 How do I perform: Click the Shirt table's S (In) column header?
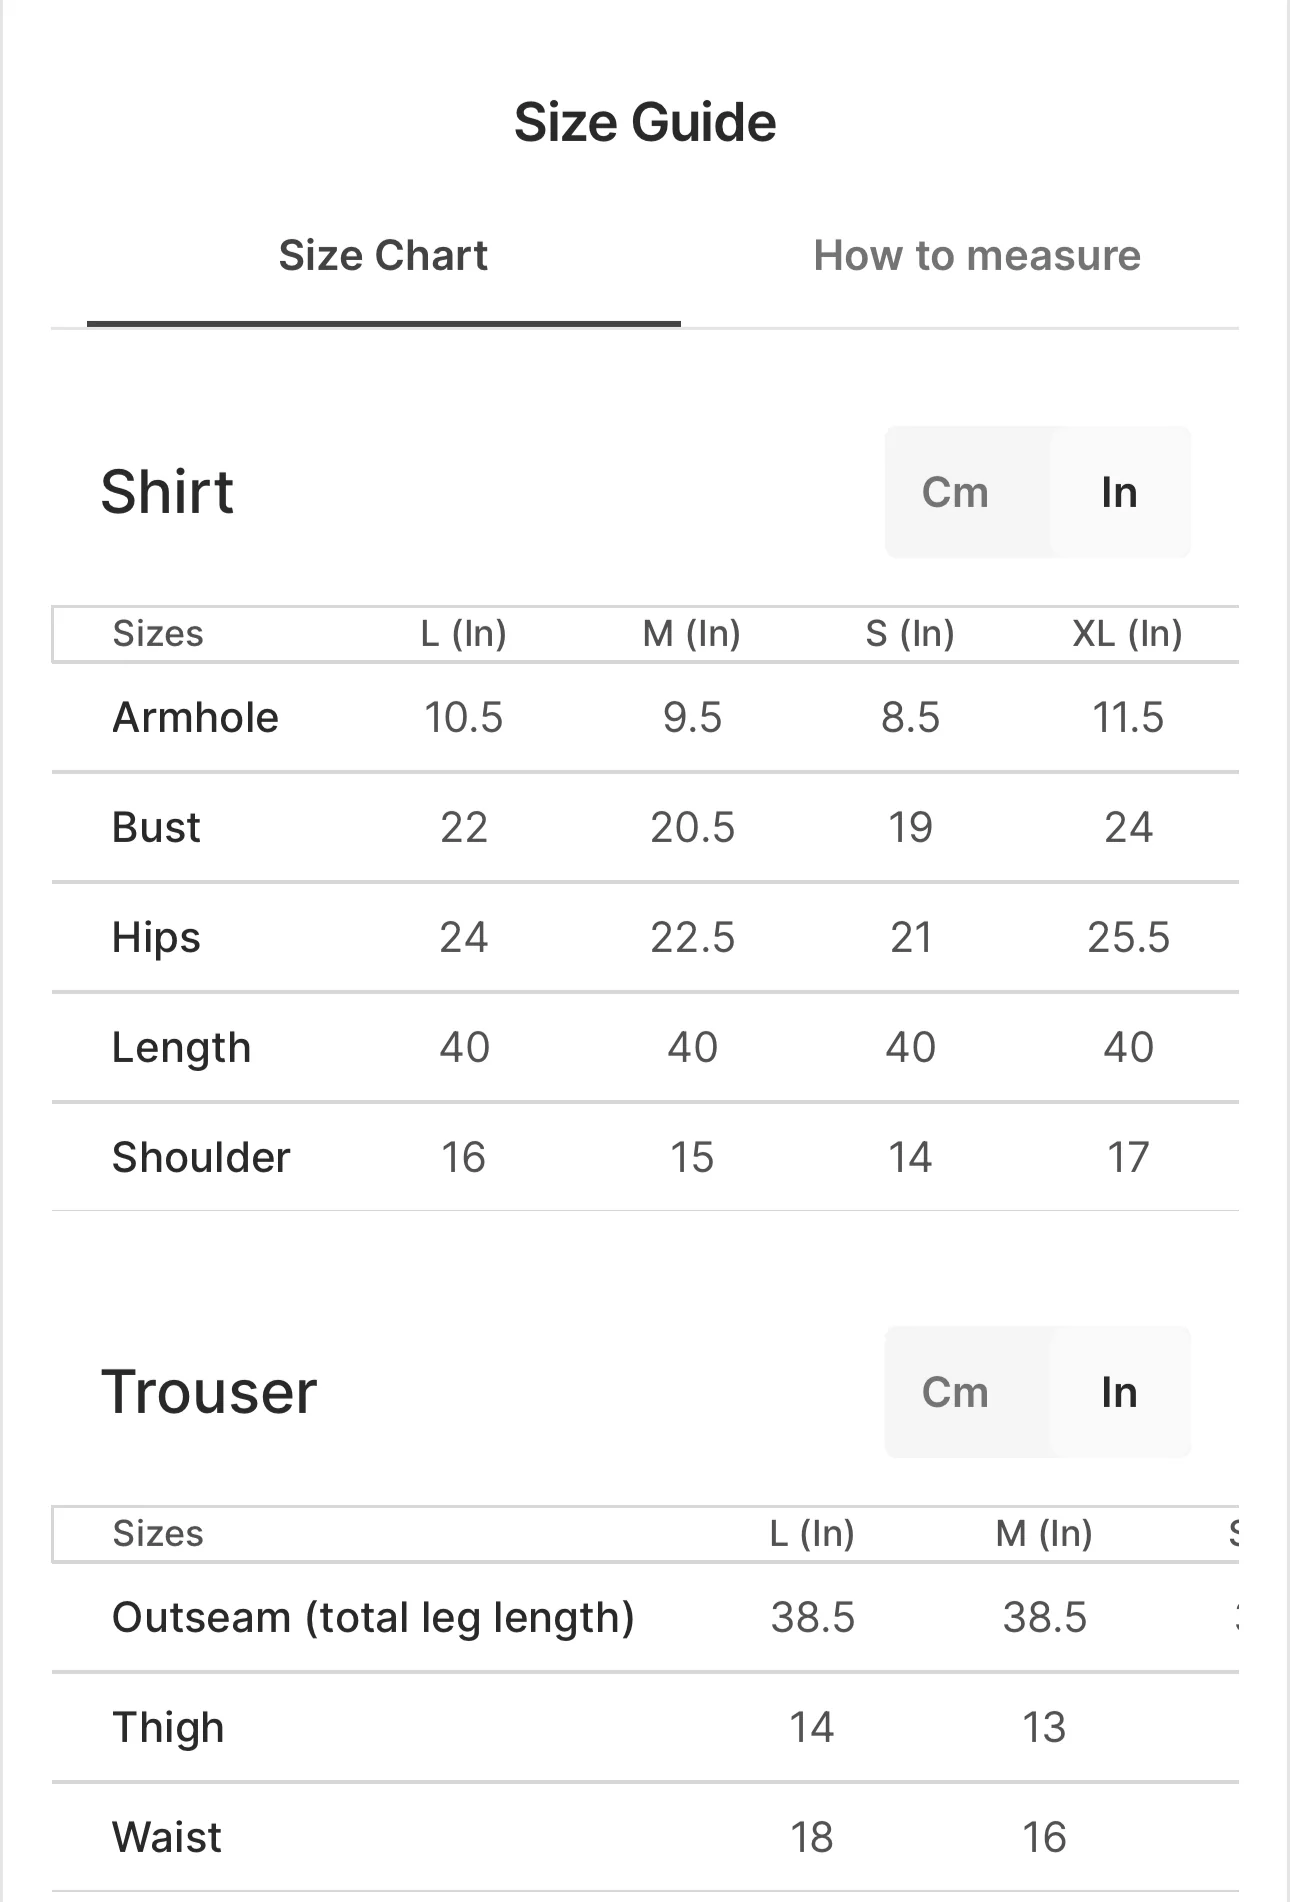[910, 633]
